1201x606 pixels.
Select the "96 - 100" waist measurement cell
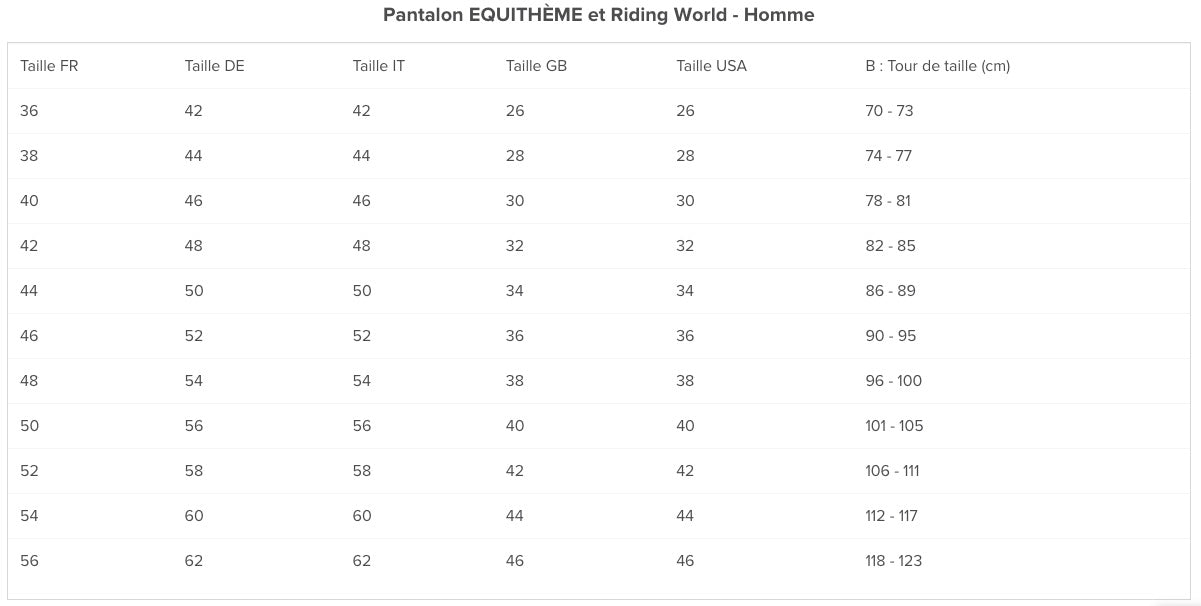click(893, 381)
